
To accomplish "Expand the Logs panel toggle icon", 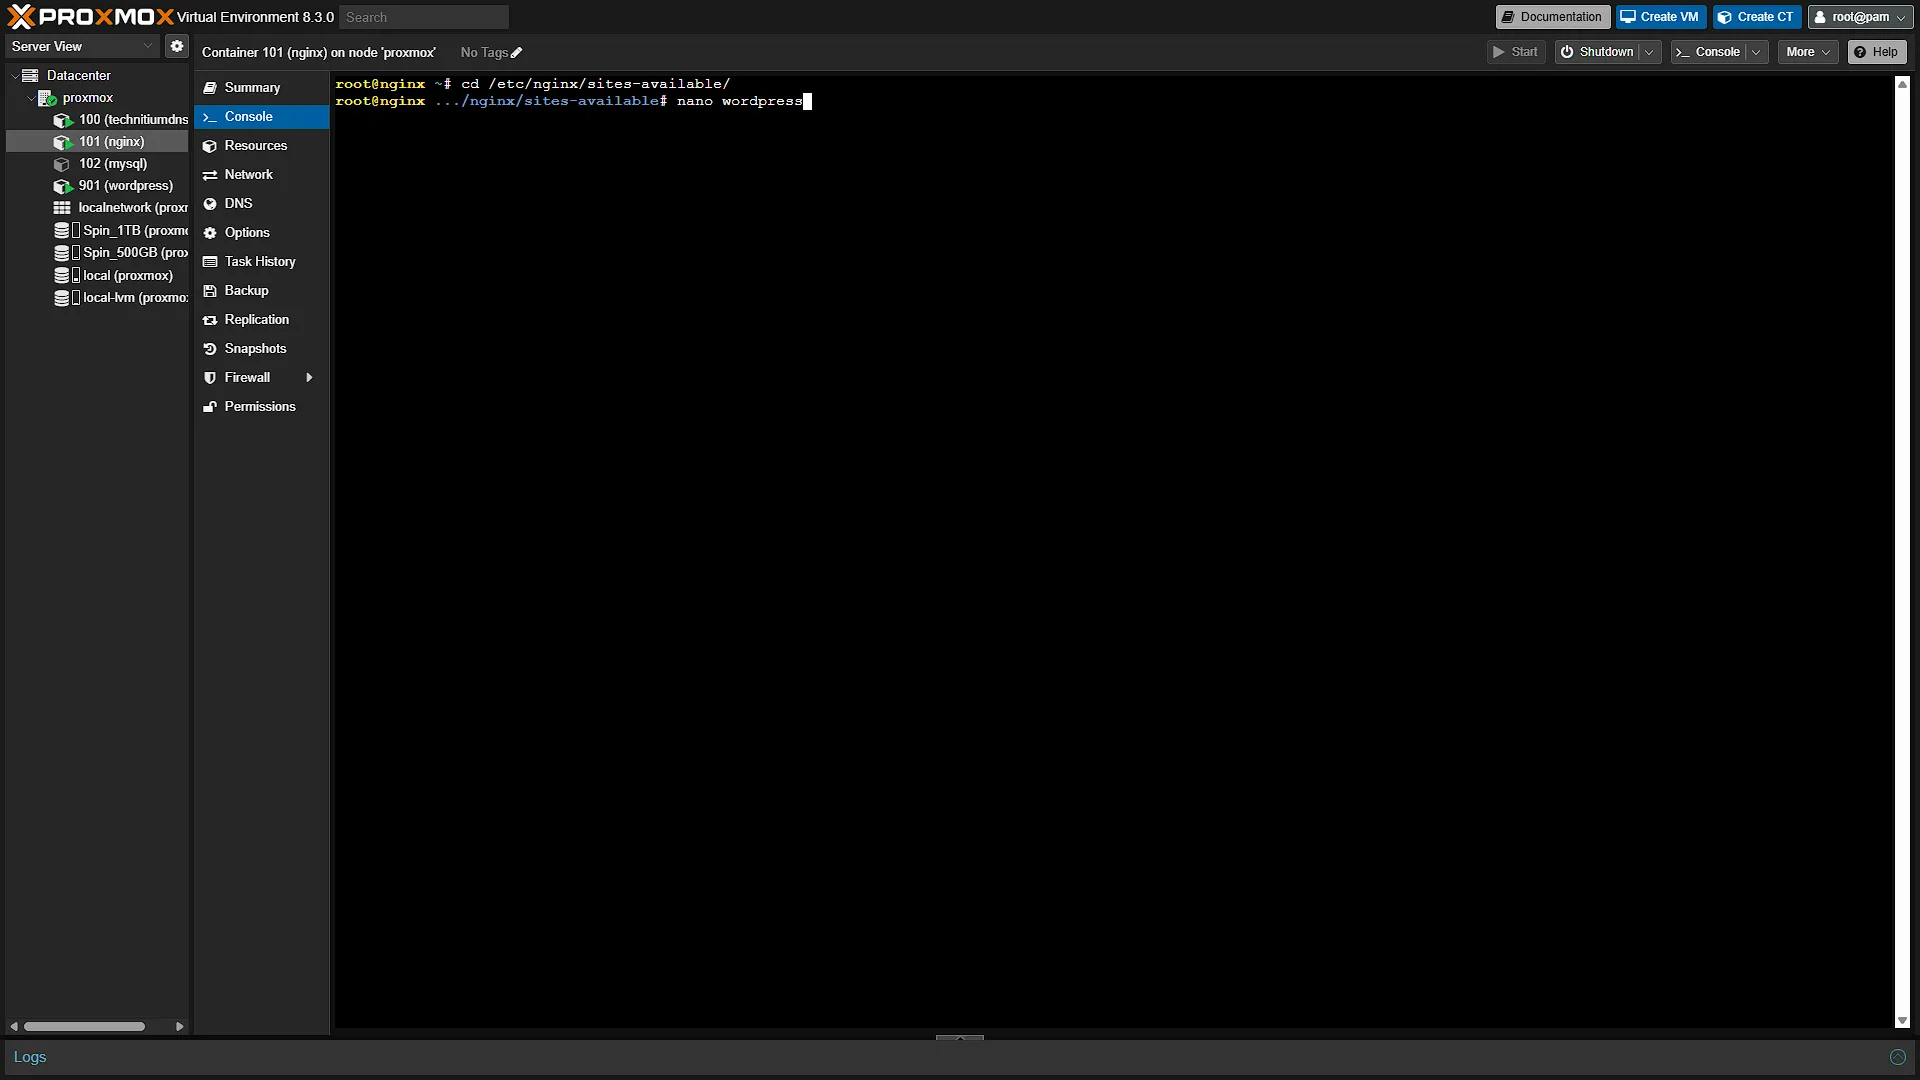I will coord(1897,1057).
